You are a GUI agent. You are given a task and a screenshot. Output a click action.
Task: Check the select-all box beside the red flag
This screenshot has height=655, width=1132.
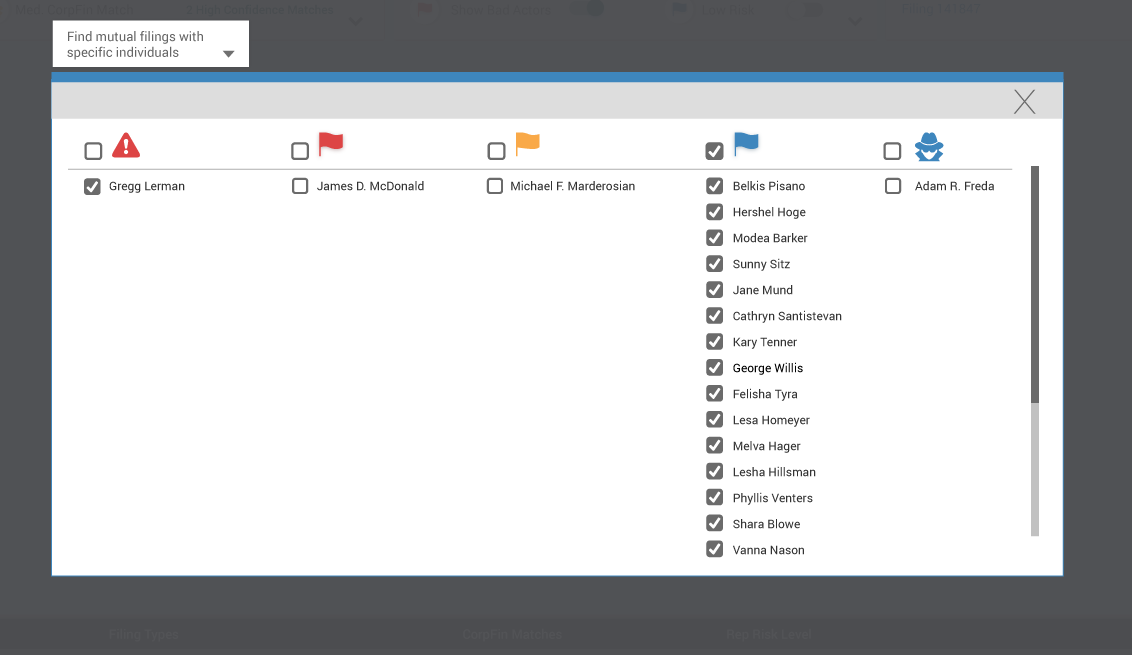[300, 151]
